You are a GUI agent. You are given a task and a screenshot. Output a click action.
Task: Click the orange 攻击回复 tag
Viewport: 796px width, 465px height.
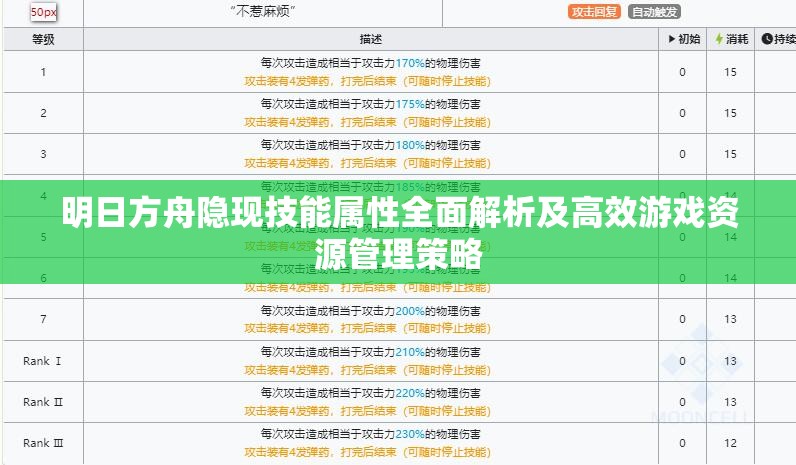pos(594,12)
